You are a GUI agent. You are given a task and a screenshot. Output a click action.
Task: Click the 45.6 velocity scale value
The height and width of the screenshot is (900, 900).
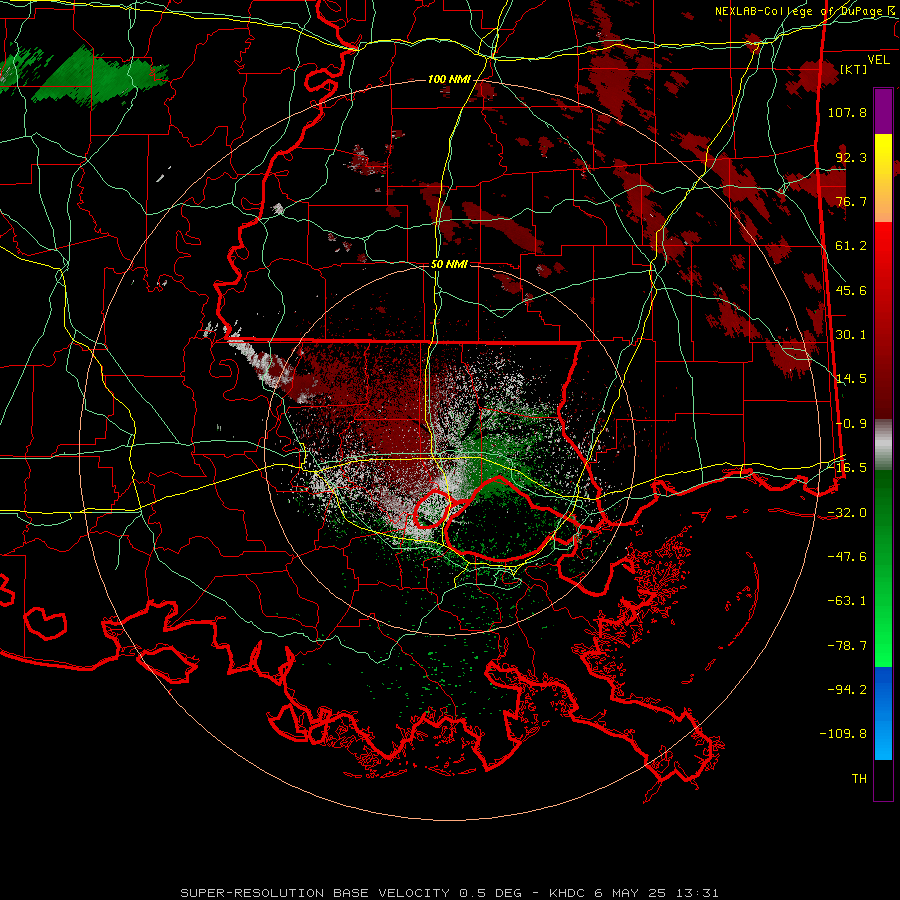851,290
